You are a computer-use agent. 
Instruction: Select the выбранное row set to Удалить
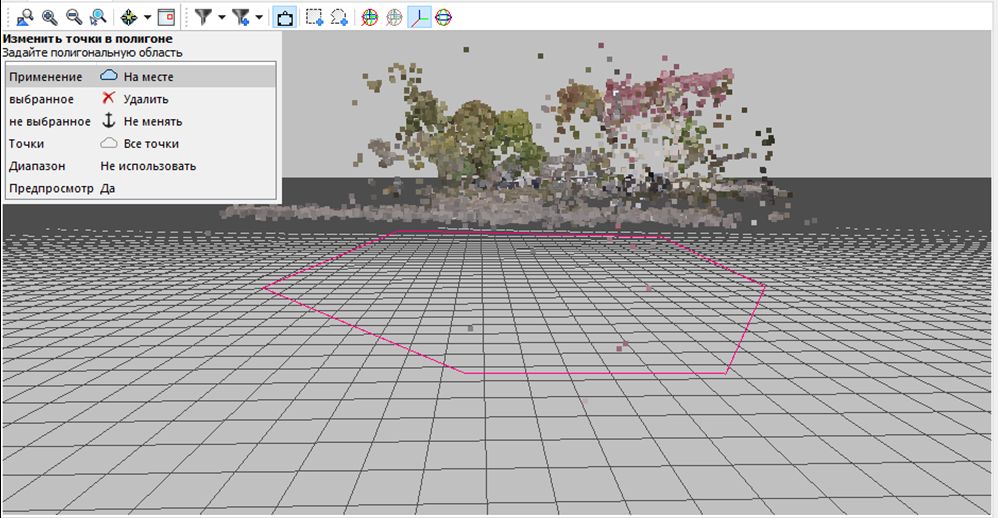click(x=140, y=99)
